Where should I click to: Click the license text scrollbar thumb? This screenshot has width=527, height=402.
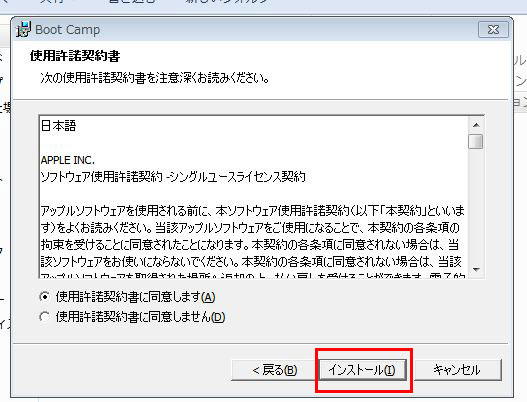pyautogui.click(x=476, y=142)
